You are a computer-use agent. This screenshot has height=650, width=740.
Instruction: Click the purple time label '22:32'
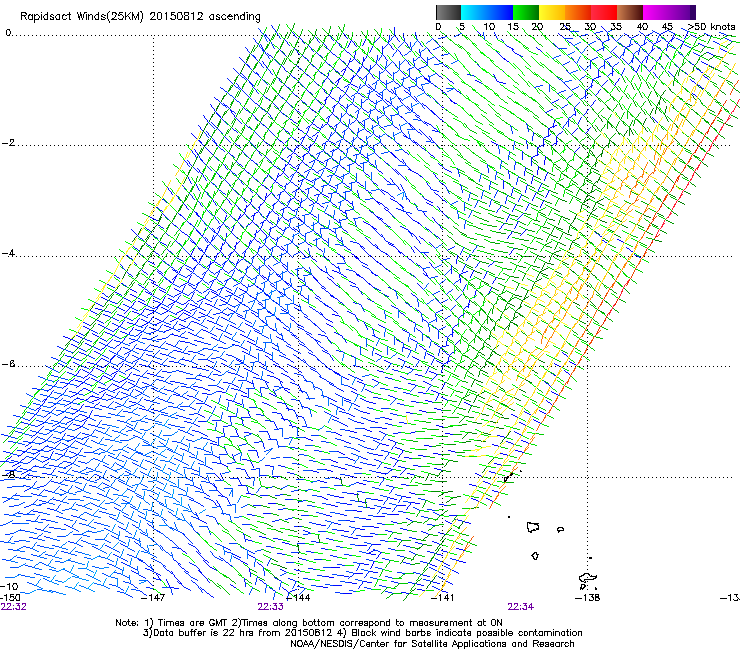click(14, 607)
